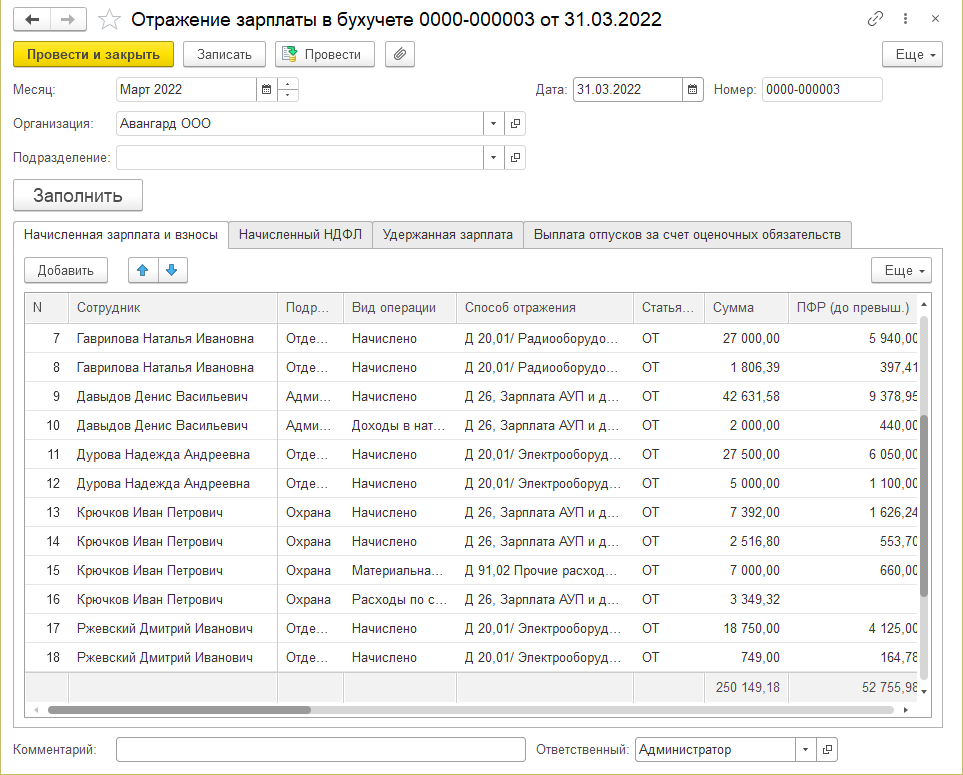Screen dimensions: 963x775
Task: Open calendar picker for Месяц field
Action: [x=266, y=90]
